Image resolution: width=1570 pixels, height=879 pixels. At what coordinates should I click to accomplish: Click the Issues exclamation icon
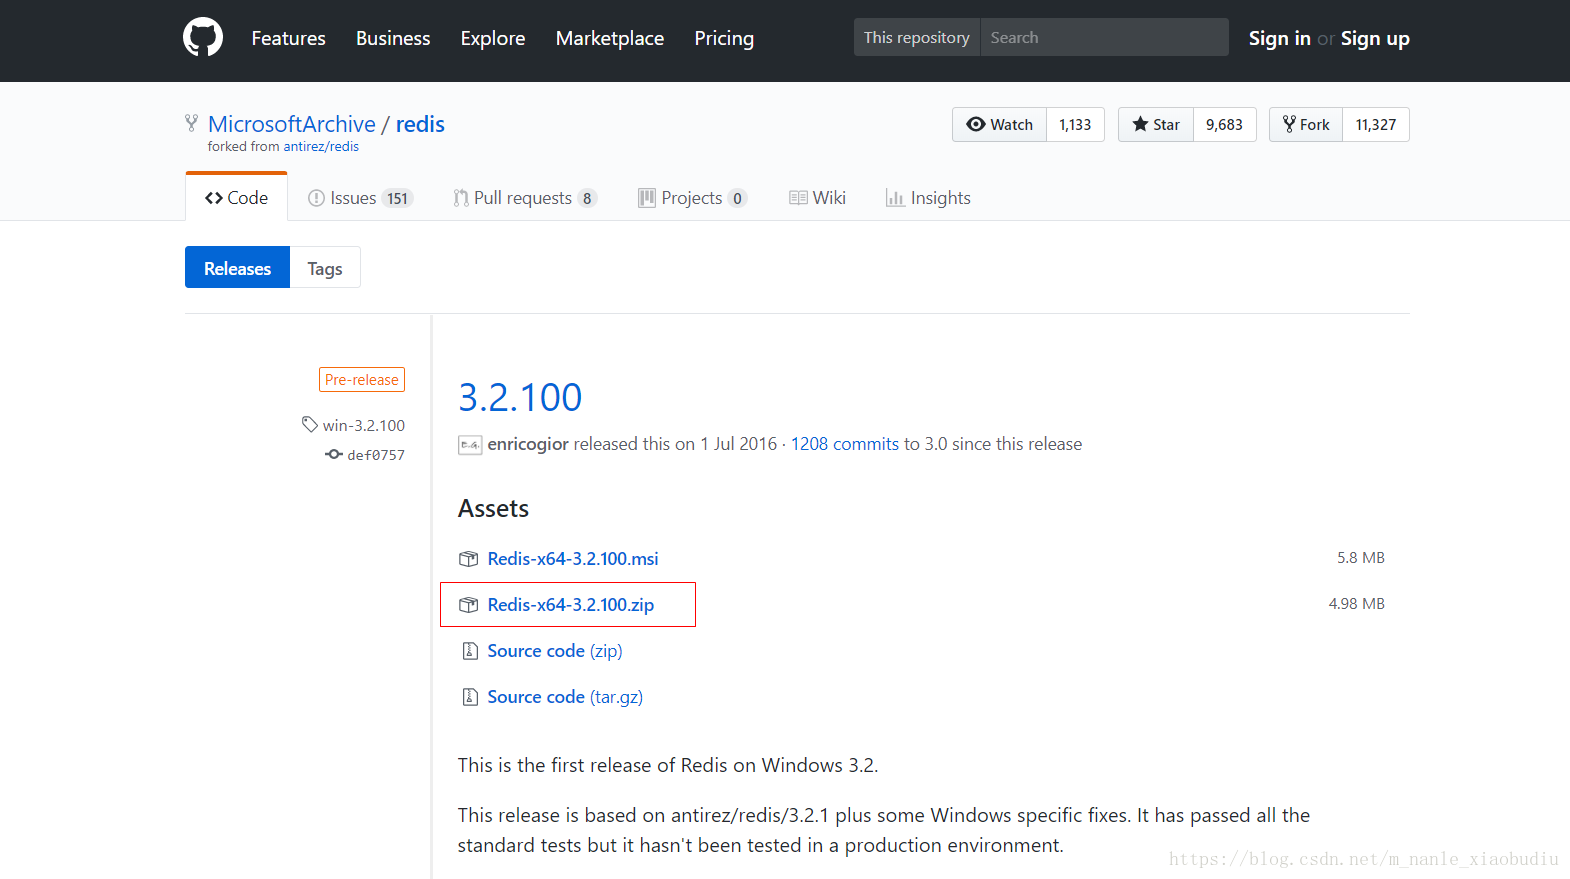(316, 198)
